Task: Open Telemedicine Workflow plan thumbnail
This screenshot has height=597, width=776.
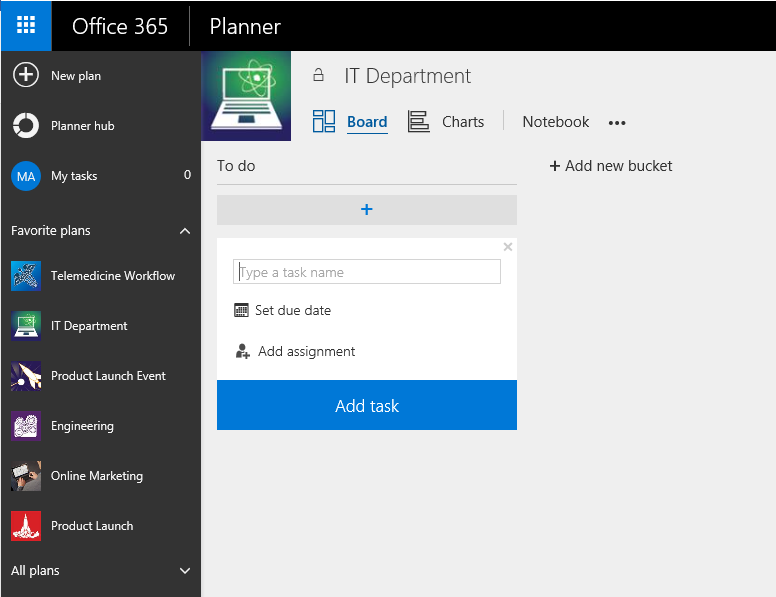Action: (x=26, y=276)
